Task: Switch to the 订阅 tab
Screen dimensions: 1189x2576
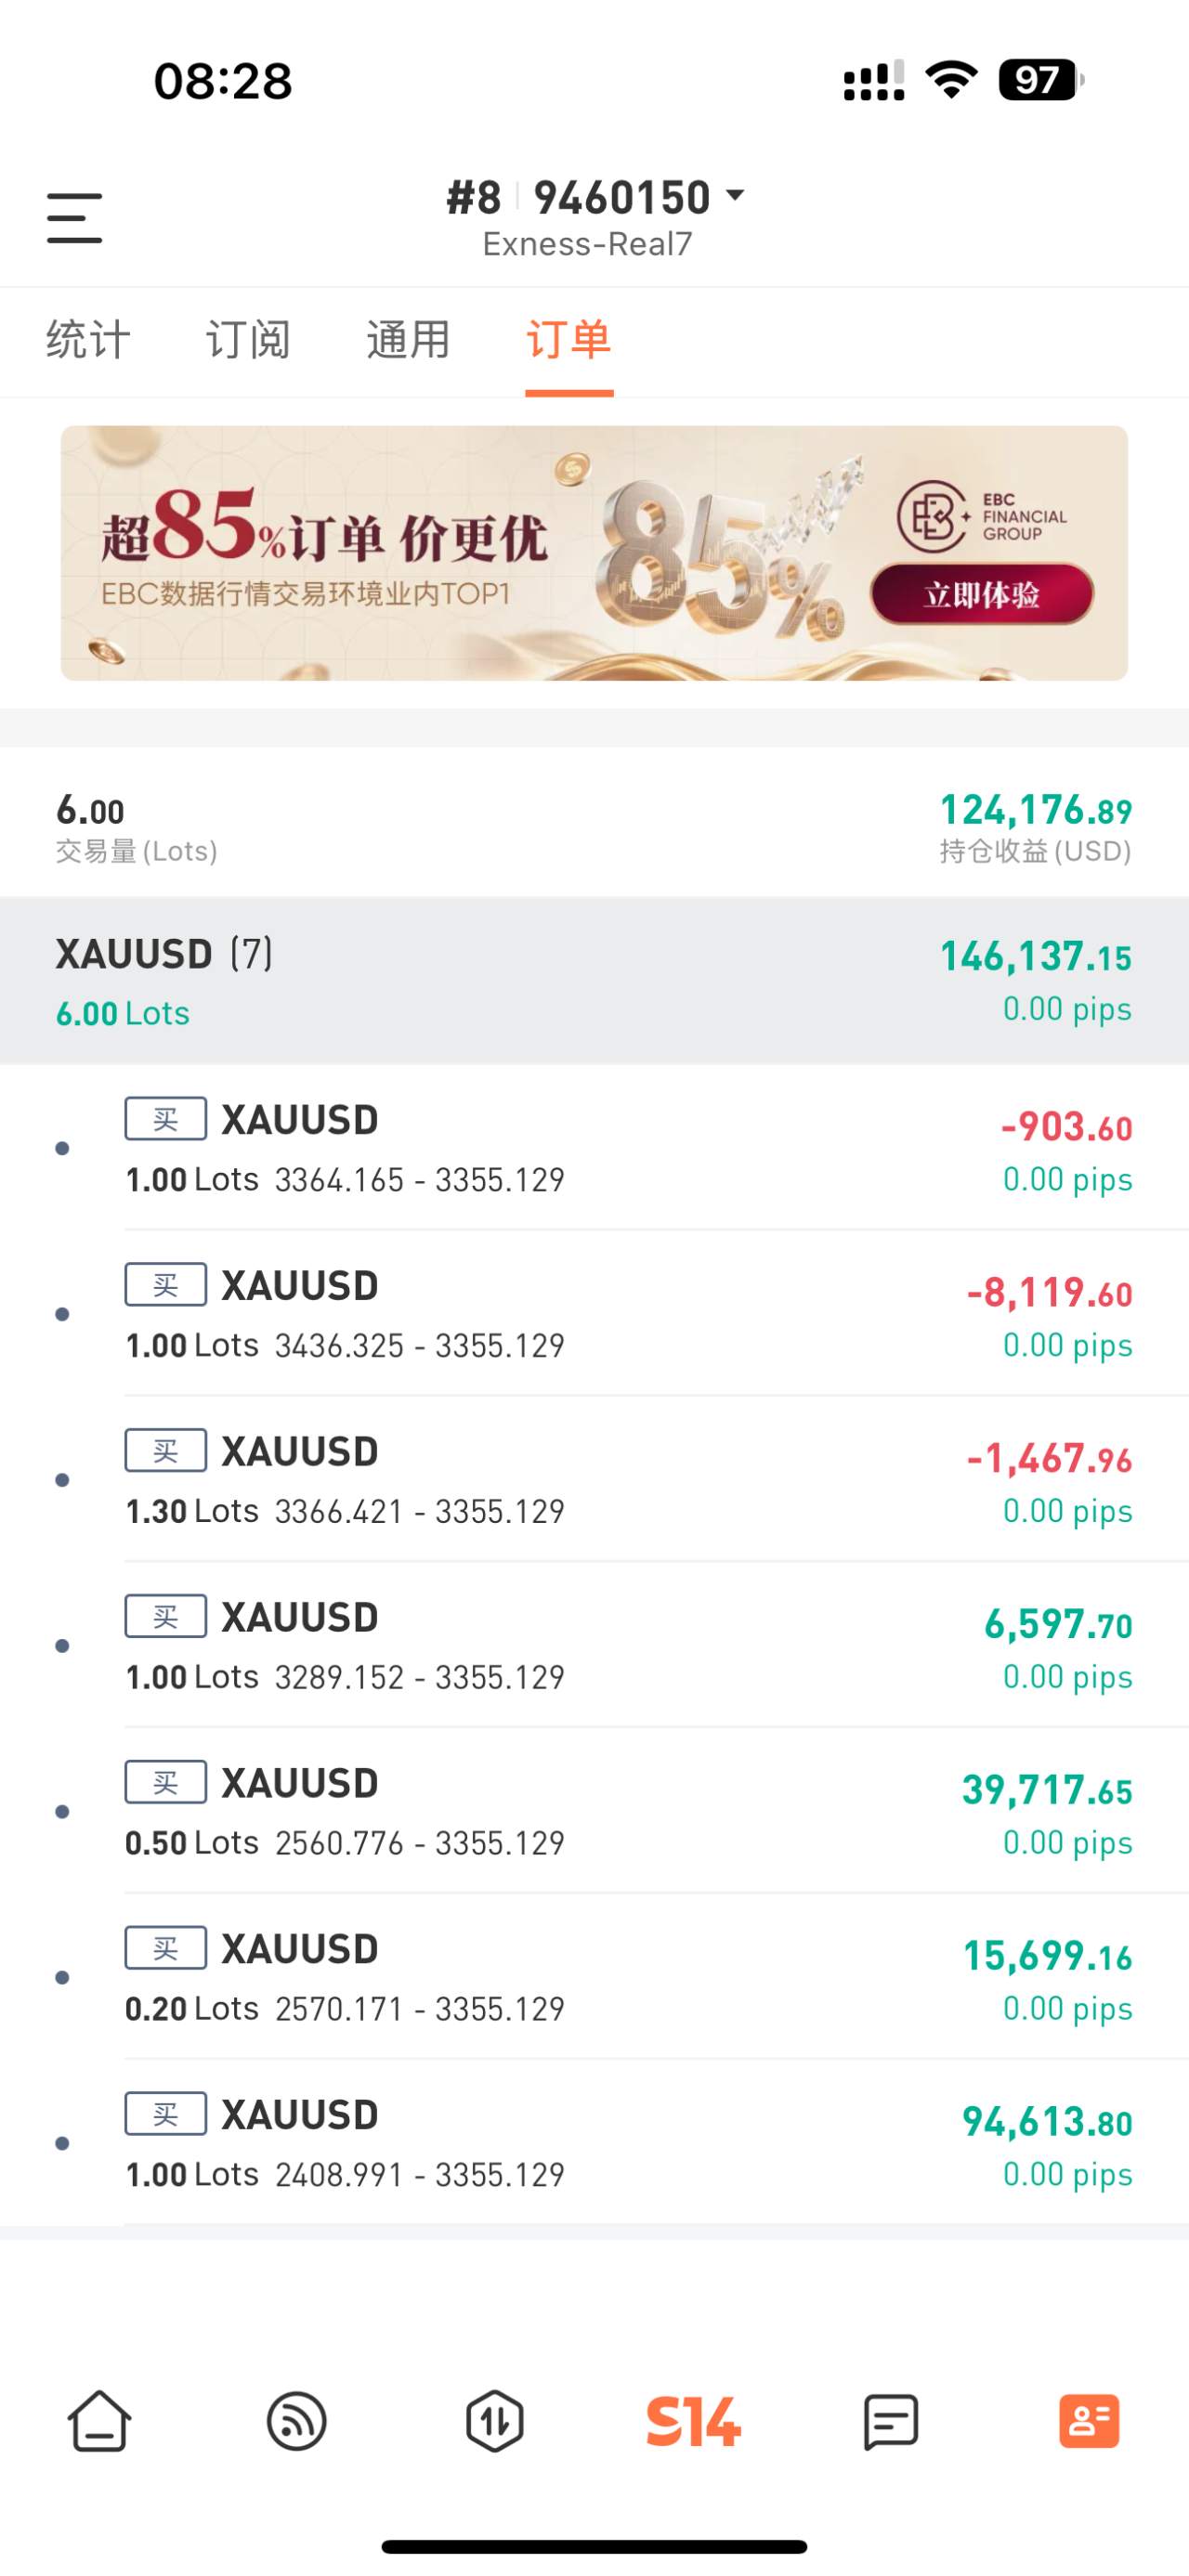Action: tap(248, 340)
